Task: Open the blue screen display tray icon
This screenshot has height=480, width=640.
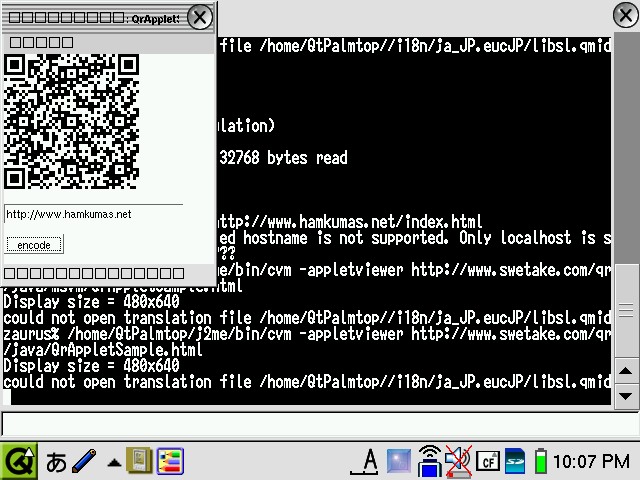Action: coord(399,461)
